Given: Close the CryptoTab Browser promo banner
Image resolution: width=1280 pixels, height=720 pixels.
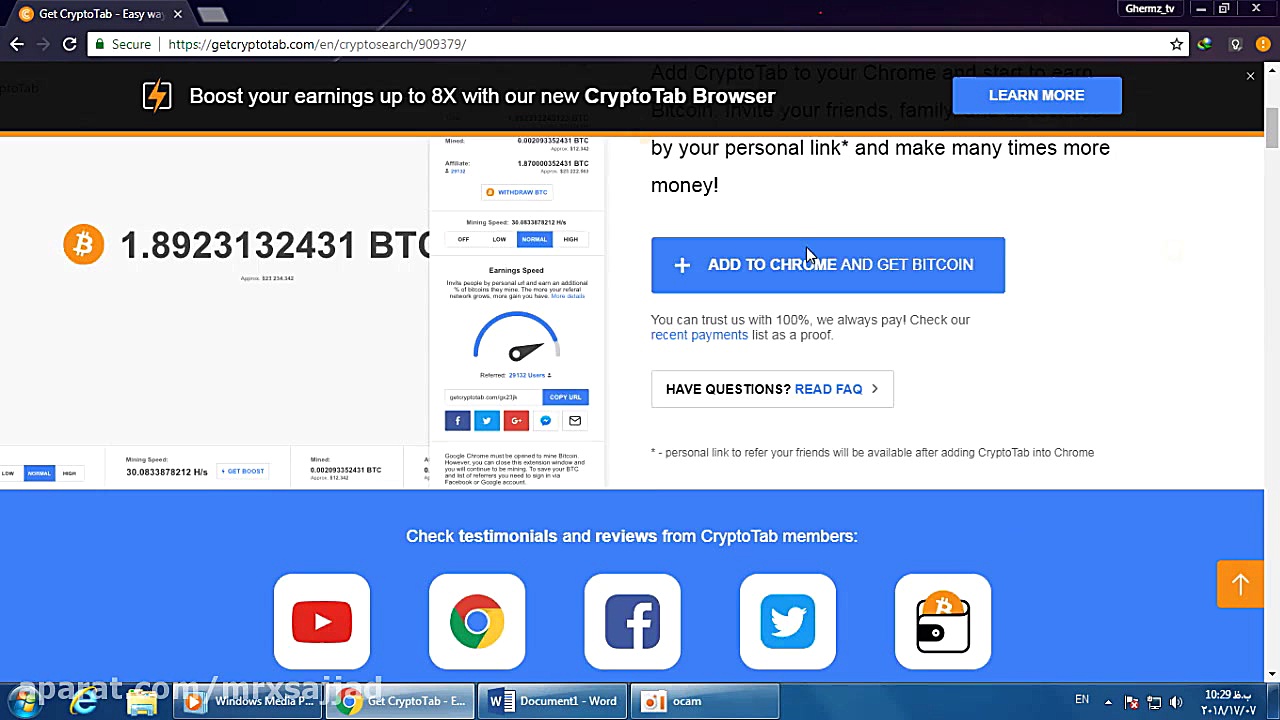Looking at the screenshot, I should [1250, 76].
